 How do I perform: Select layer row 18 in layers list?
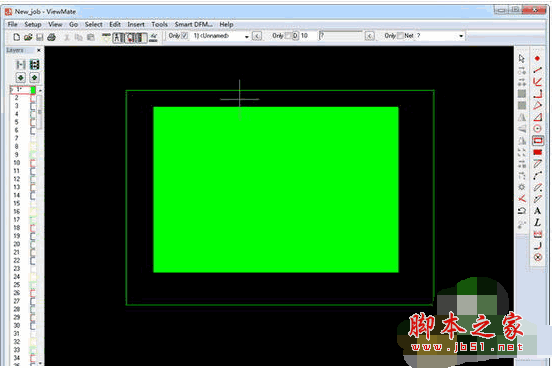coord(23,228)
